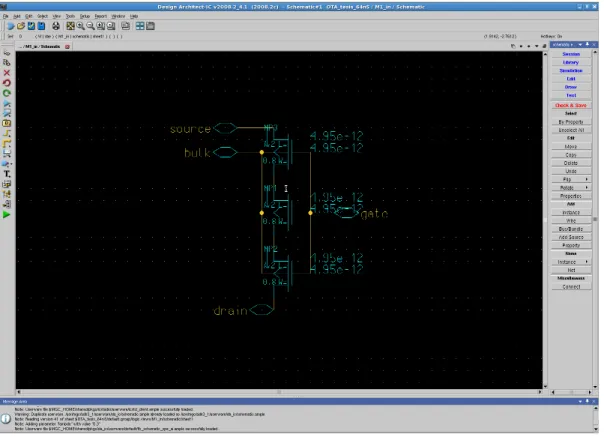Expand the Name Instance submenu arrow
Image resolution: width=604 pixels, height=437 pixels.
click(587, 262)
